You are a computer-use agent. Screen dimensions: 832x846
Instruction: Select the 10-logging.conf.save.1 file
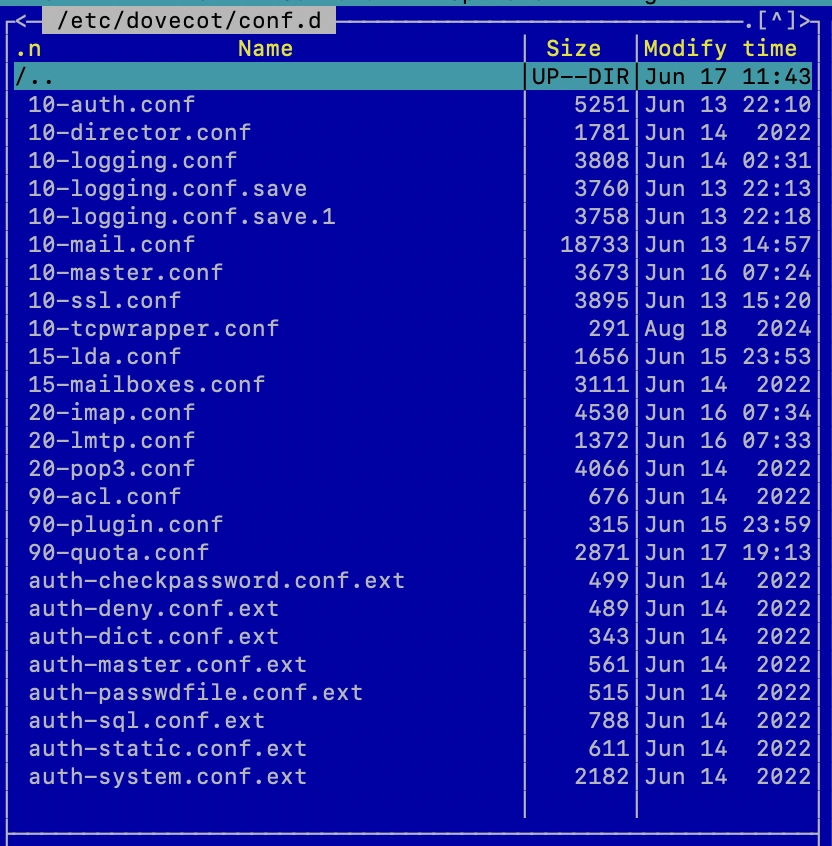pyautogui.click(x=181, y=216)
